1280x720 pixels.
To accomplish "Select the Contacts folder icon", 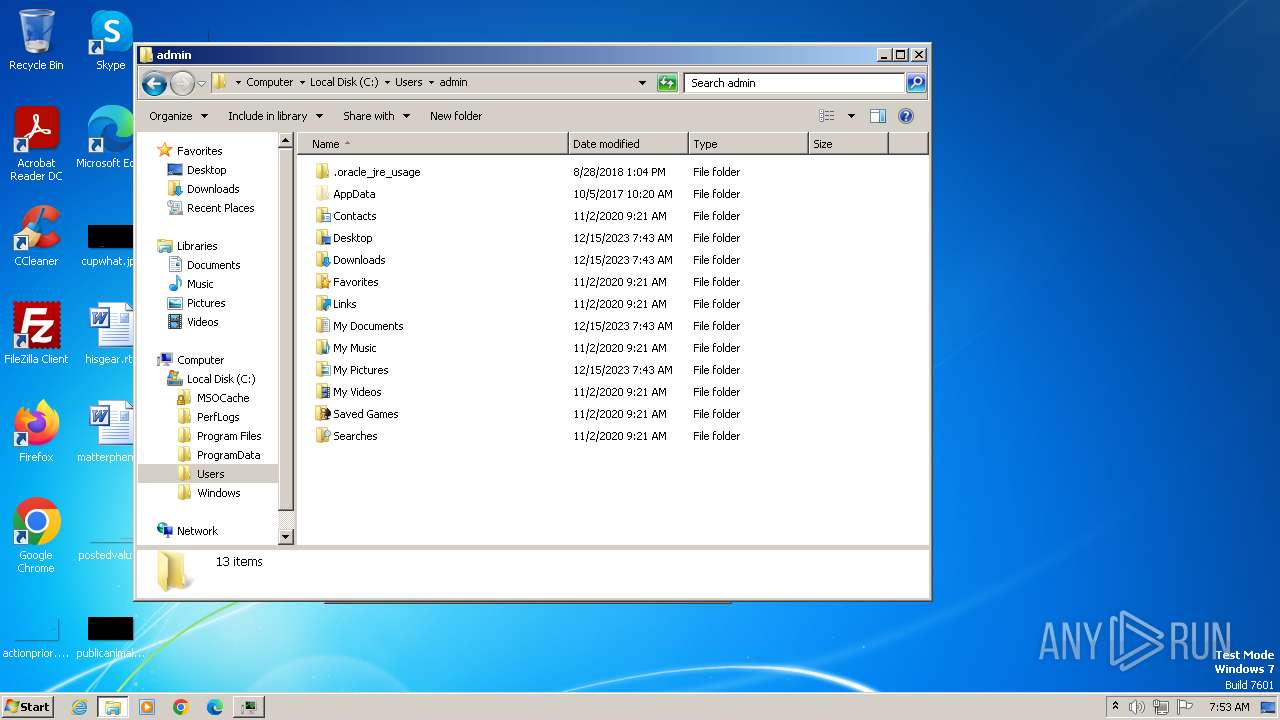I will [x=322, y=216].
